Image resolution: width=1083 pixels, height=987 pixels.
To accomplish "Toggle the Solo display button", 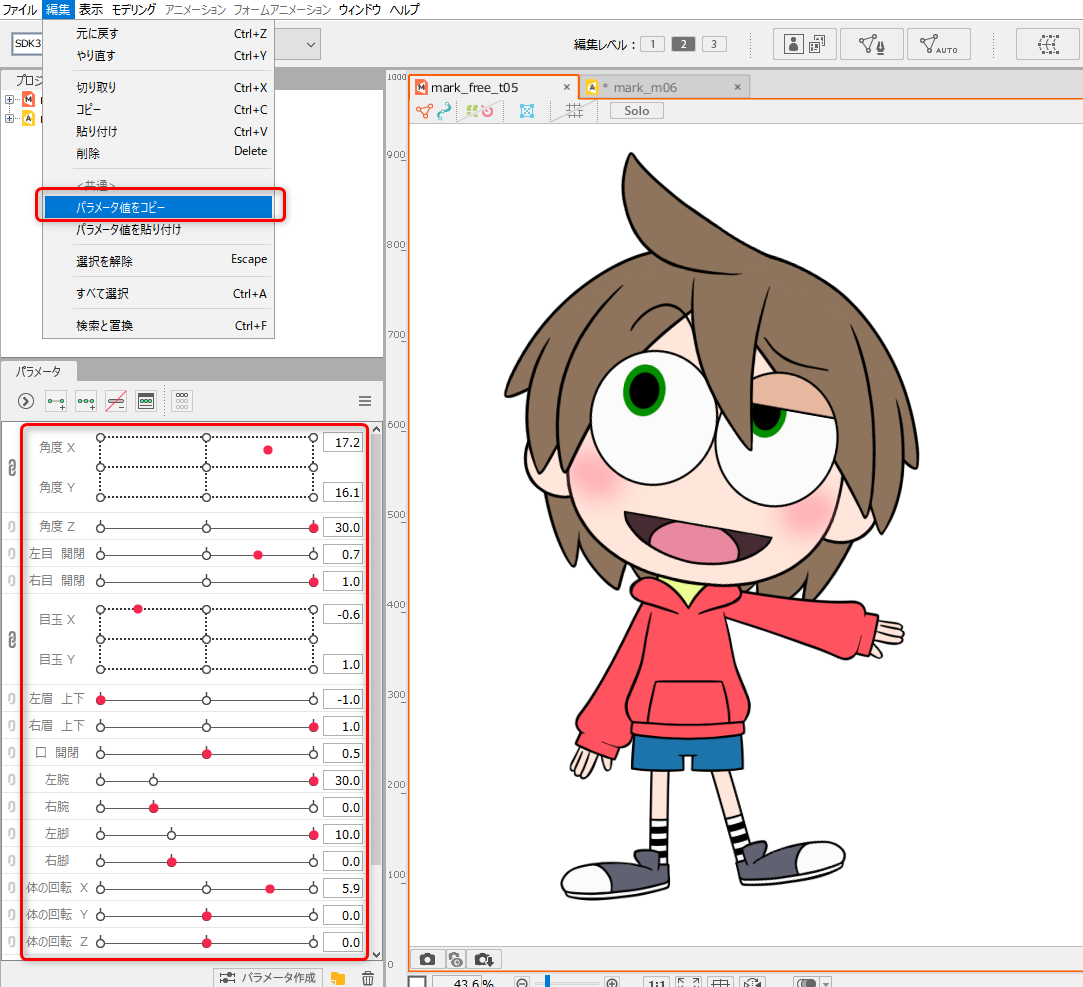I will (x=636, y=111).
